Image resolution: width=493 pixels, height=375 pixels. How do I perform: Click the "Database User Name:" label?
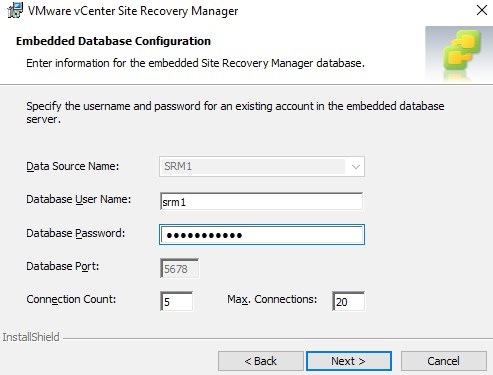pos(79,199)
